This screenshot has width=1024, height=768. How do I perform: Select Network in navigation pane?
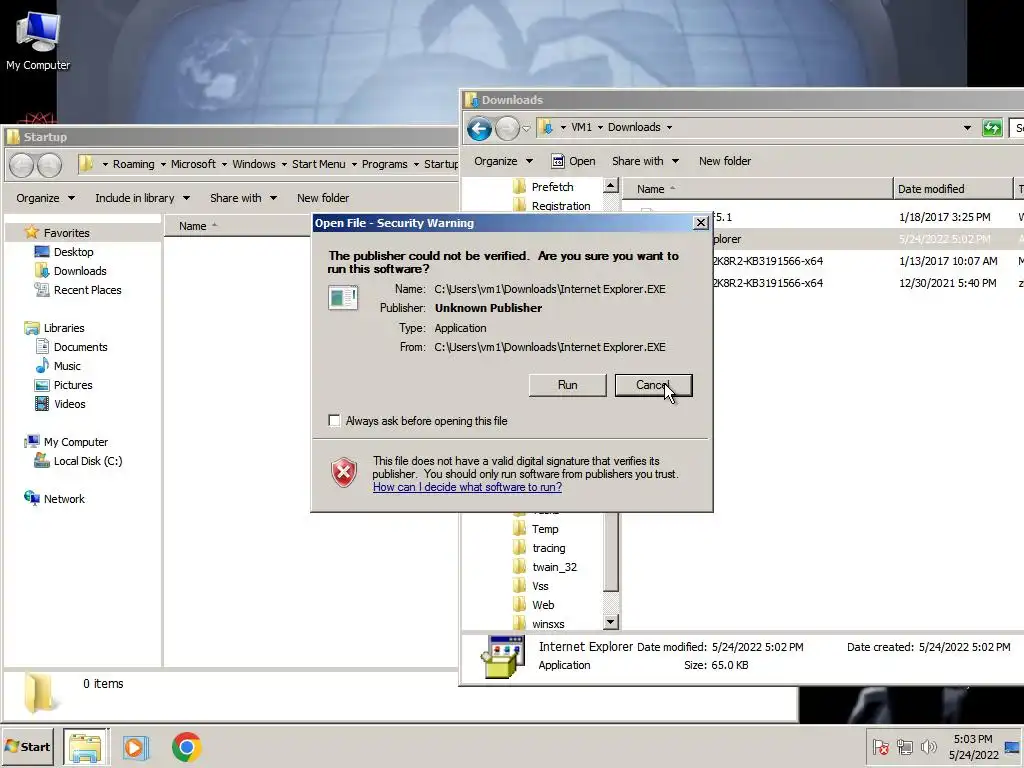click(x=54, y=499)
